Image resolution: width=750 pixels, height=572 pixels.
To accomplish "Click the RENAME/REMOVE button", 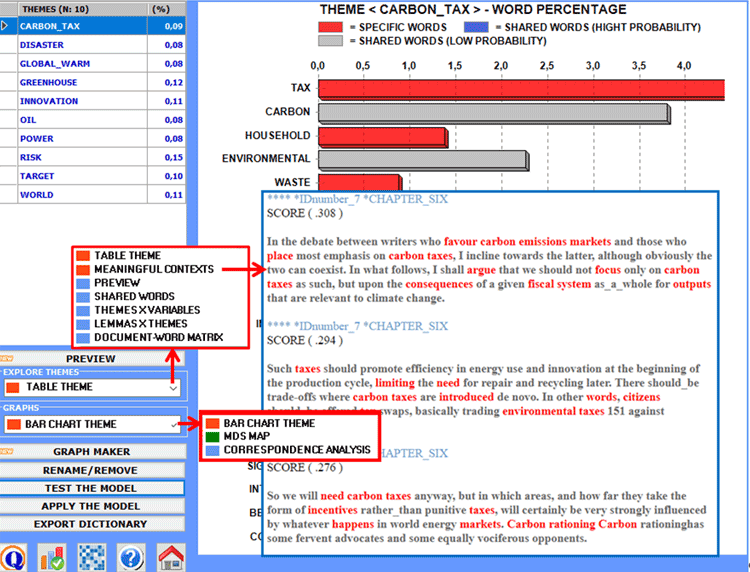I will (x=93, y=471).
